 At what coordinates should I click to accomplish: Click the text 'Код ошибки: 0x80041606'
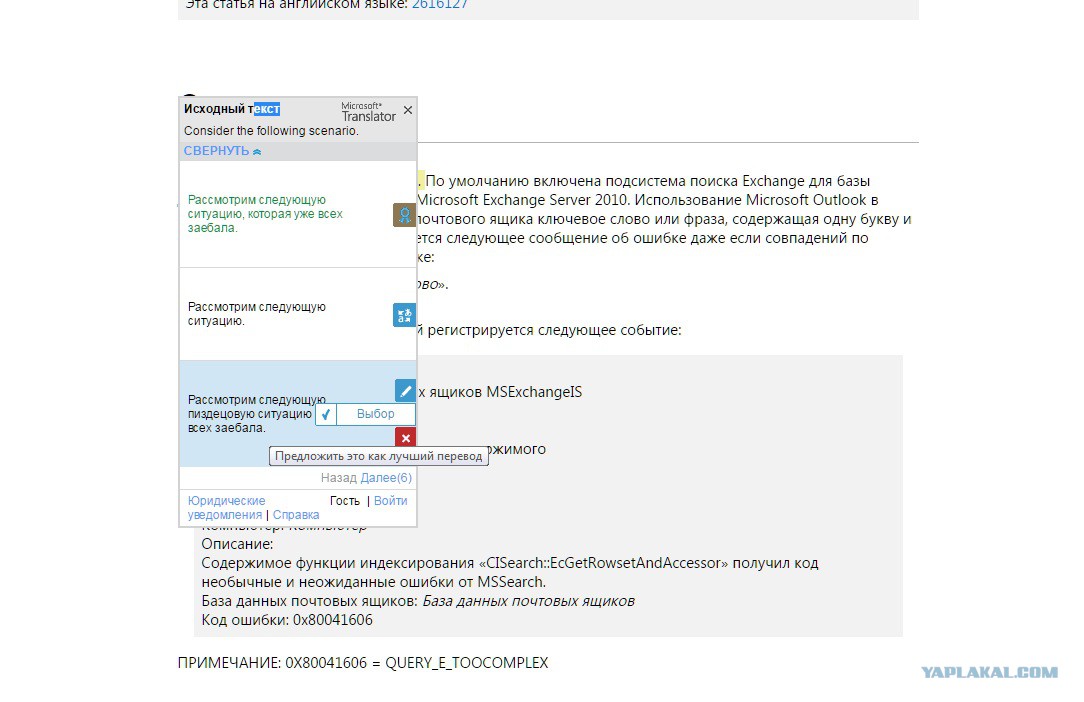pos(287,620)
